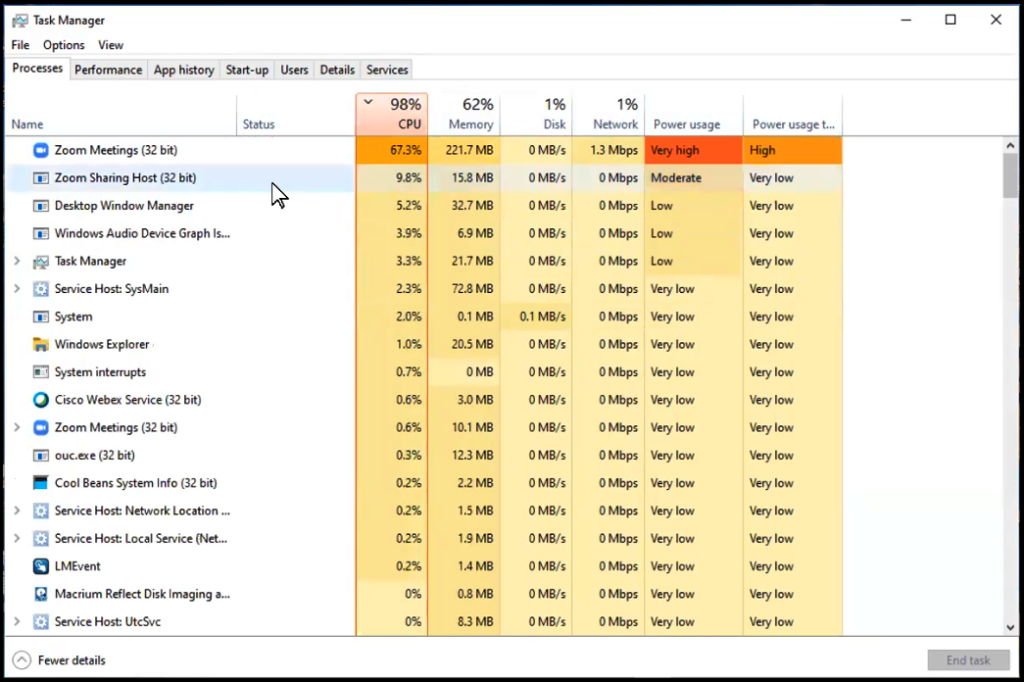This screenshot has width=1024, height=682.
Task: Switch to the Services tab
Action: pyautogui.click(x=387, y=70)
